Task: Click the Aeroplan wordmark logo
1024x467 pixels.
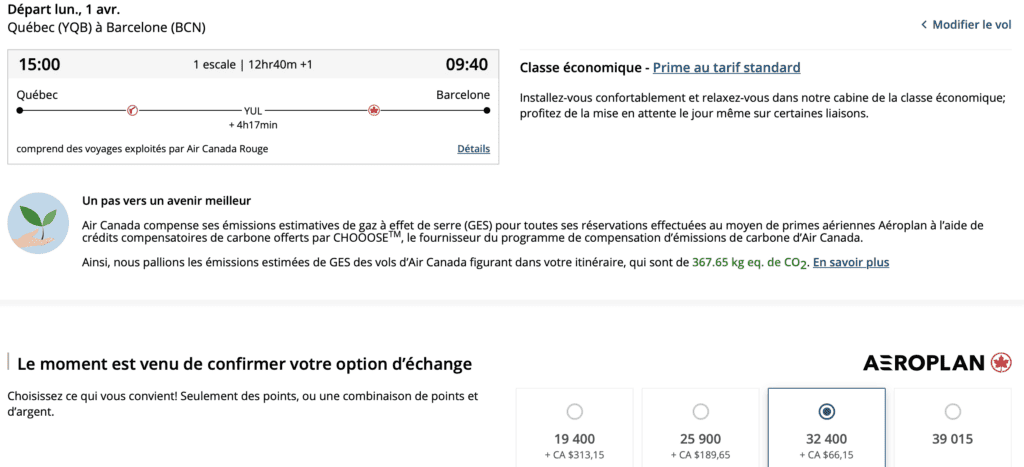Action: pos(925,362)
